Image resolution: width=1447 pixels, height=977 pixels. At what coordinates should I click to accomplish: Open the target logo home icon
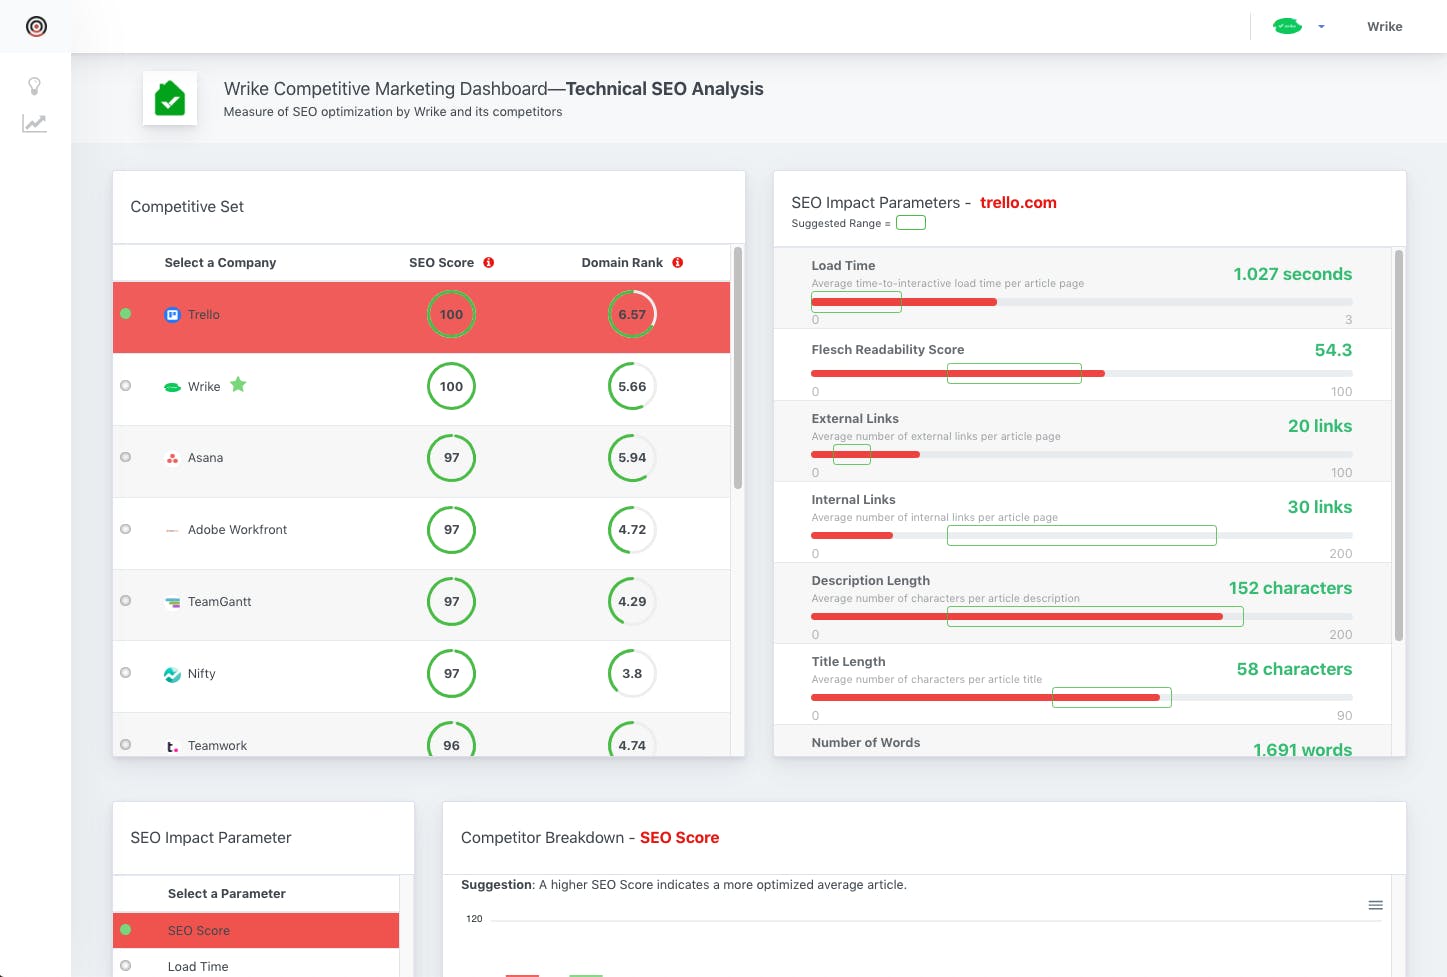click(x=36, y=26)
